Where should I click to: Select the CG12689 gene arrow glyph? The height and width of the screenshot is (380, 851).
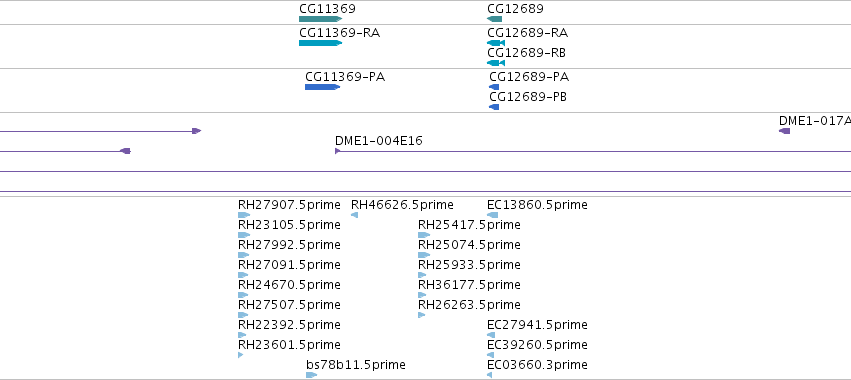(x=494, y=19)
